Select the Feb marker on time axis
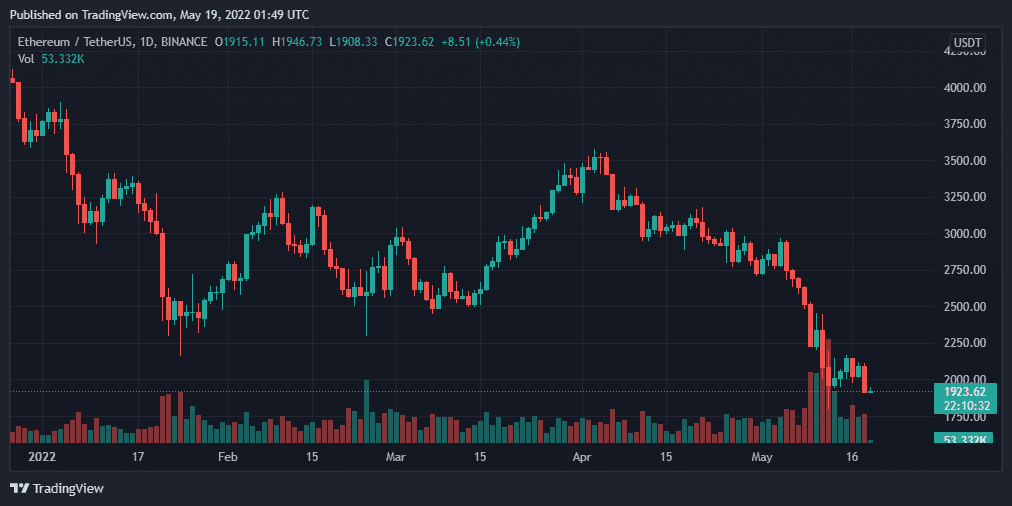 pyautogui.click(x=227, y=457)
